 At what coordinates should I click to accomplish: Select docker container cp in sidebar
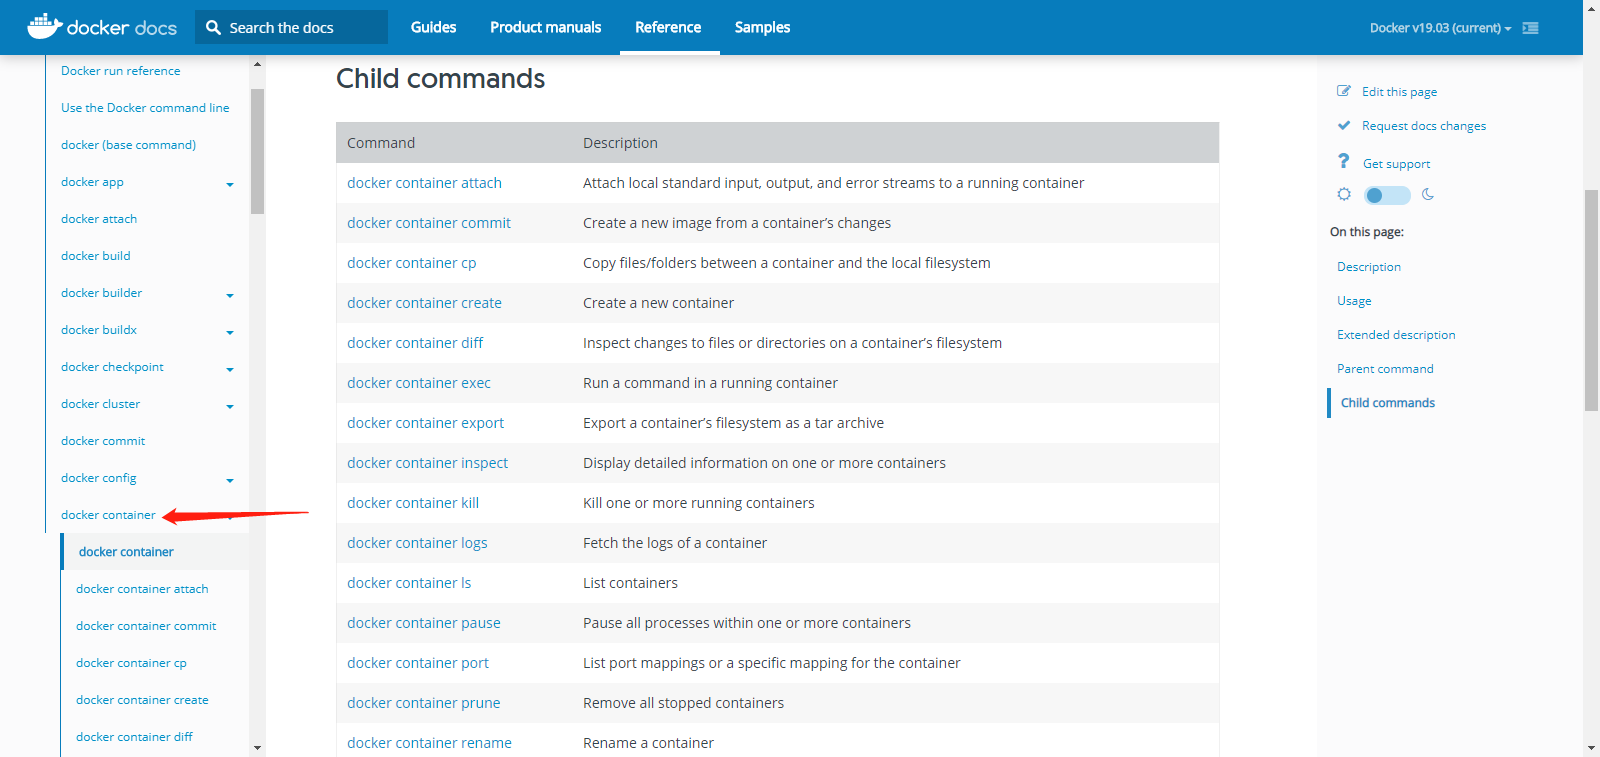(131, 663)
